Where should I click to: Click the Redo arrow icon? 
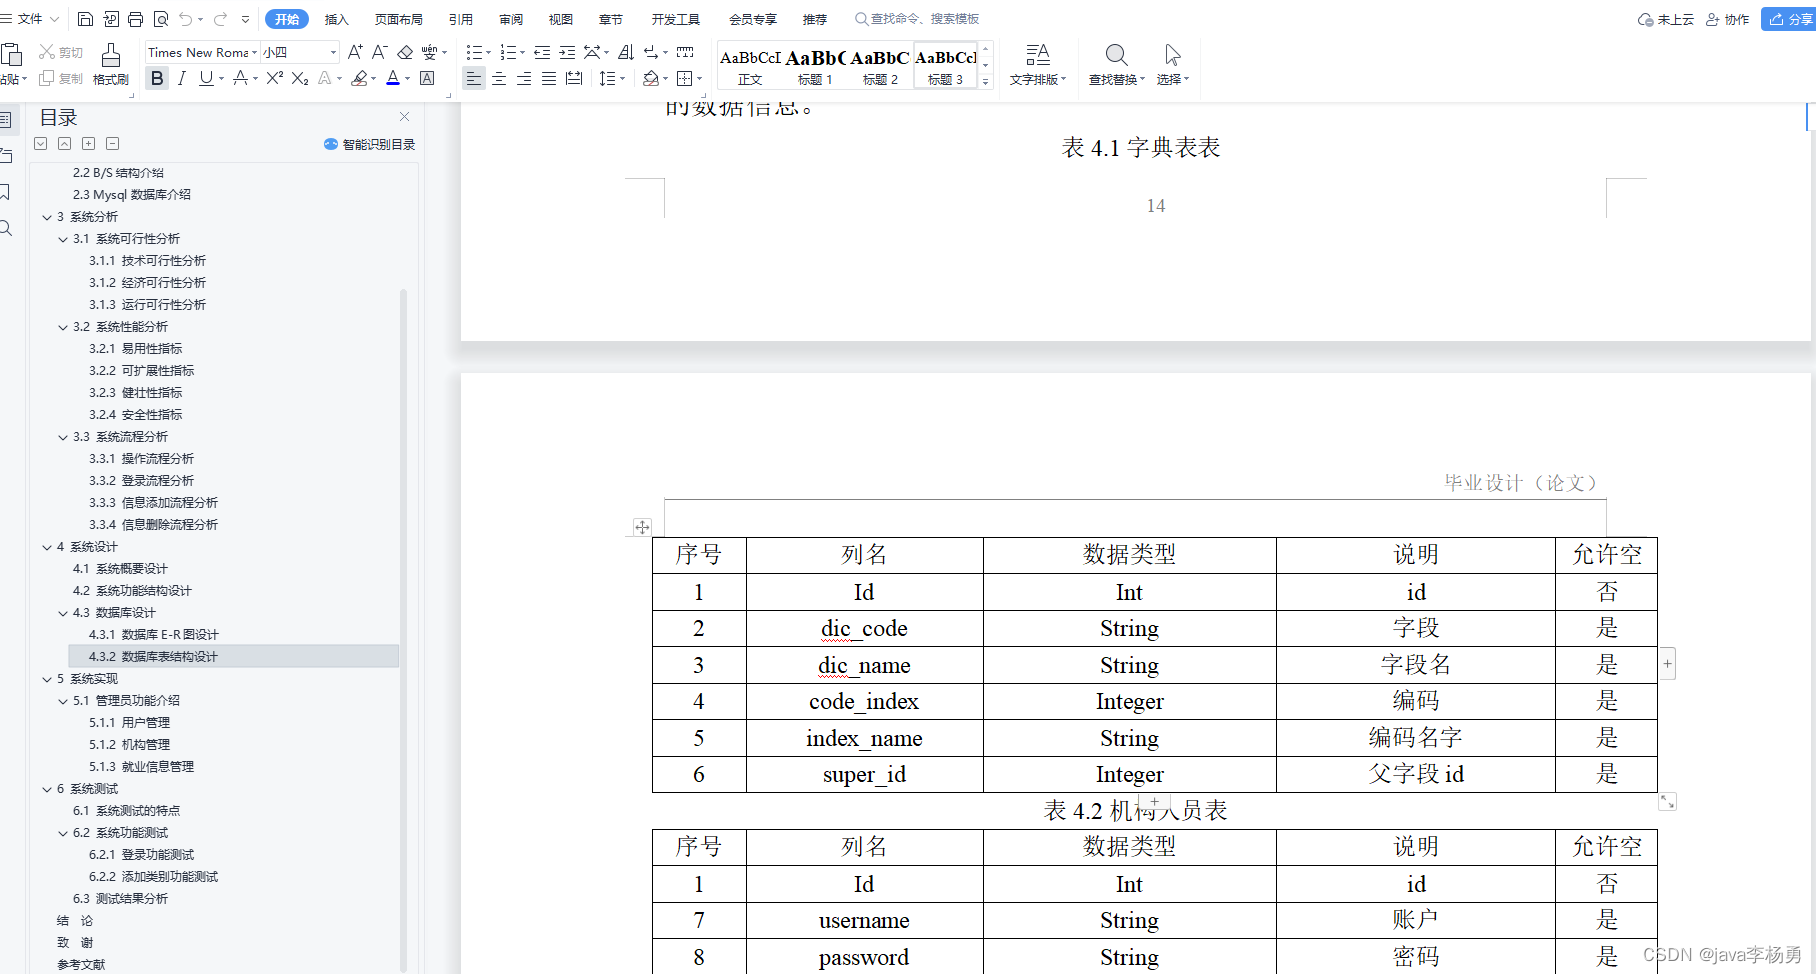(220, 19)
